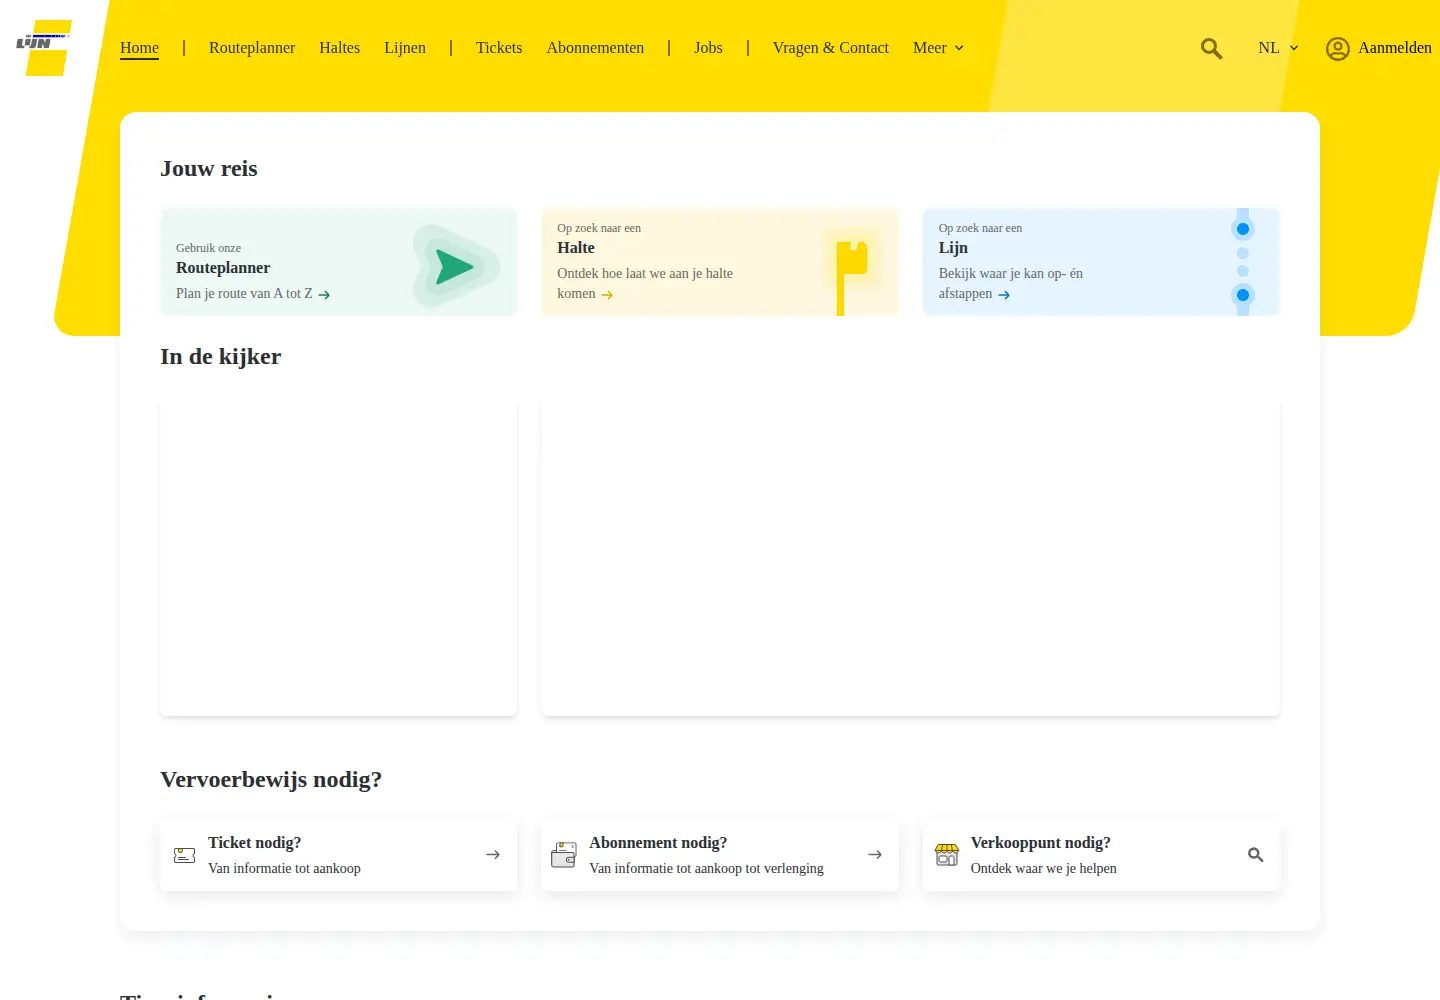The height and width of the screenshot is (1000, 1440).
Task: Click 'Van informatie tot aankoop tot verlenging' text
Action: pos(707,869)
